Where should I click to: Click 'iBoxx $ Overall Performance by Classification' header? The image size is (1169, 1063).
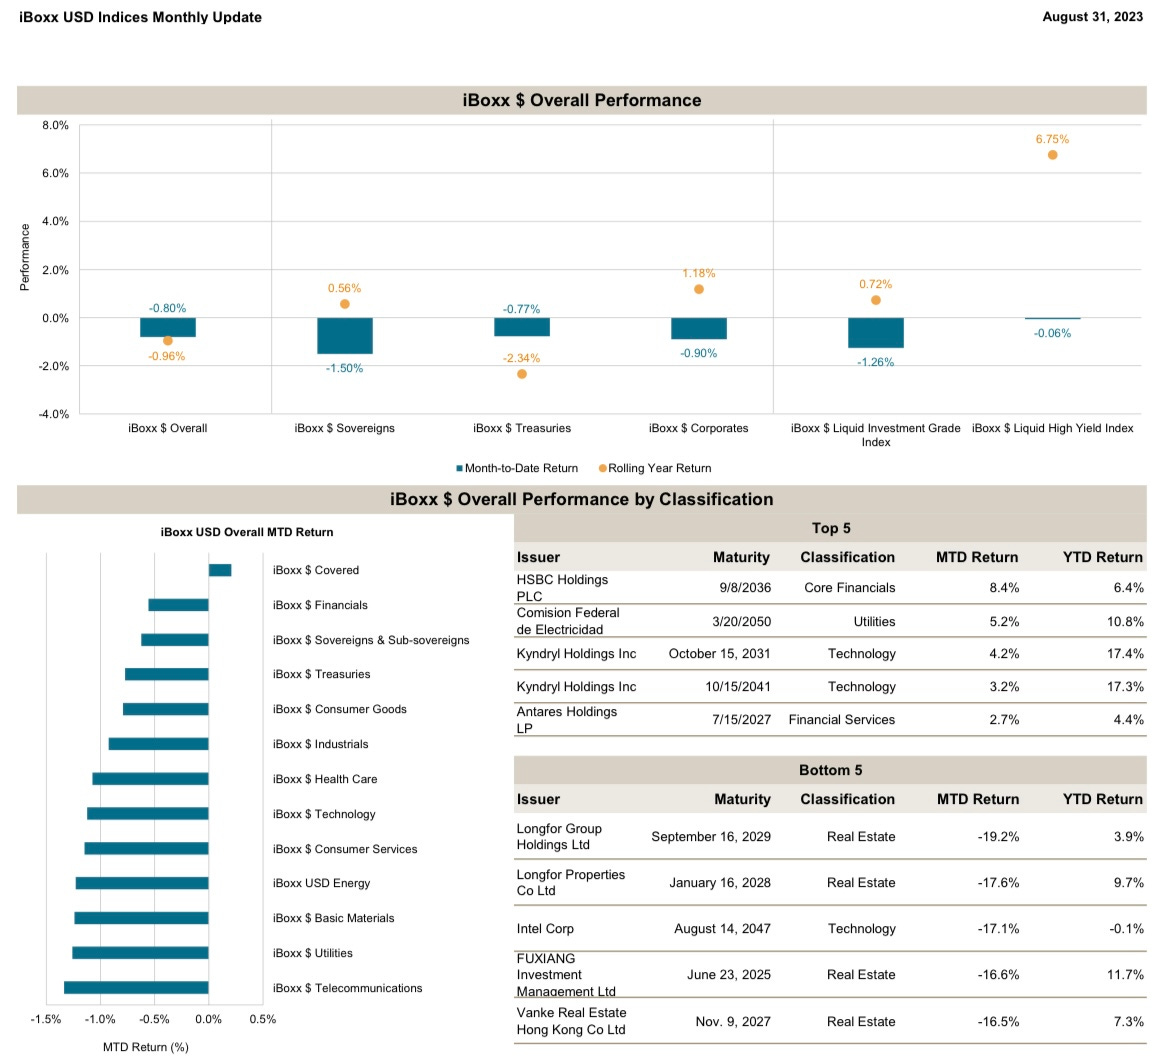pyautogui.click(x=582, y=499)
